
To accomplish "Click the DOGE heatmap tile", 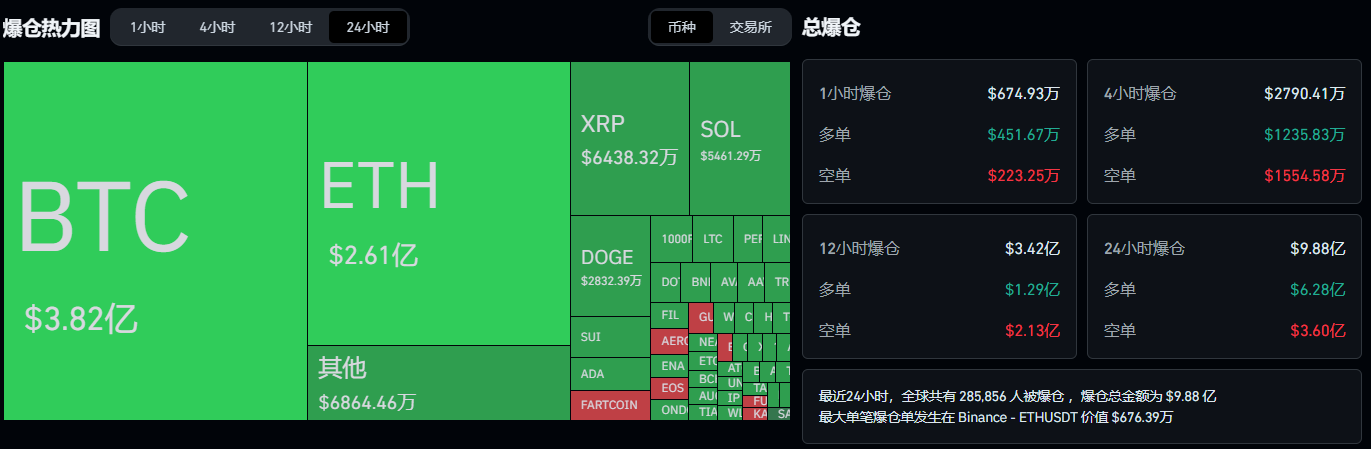I will point(609,266).
